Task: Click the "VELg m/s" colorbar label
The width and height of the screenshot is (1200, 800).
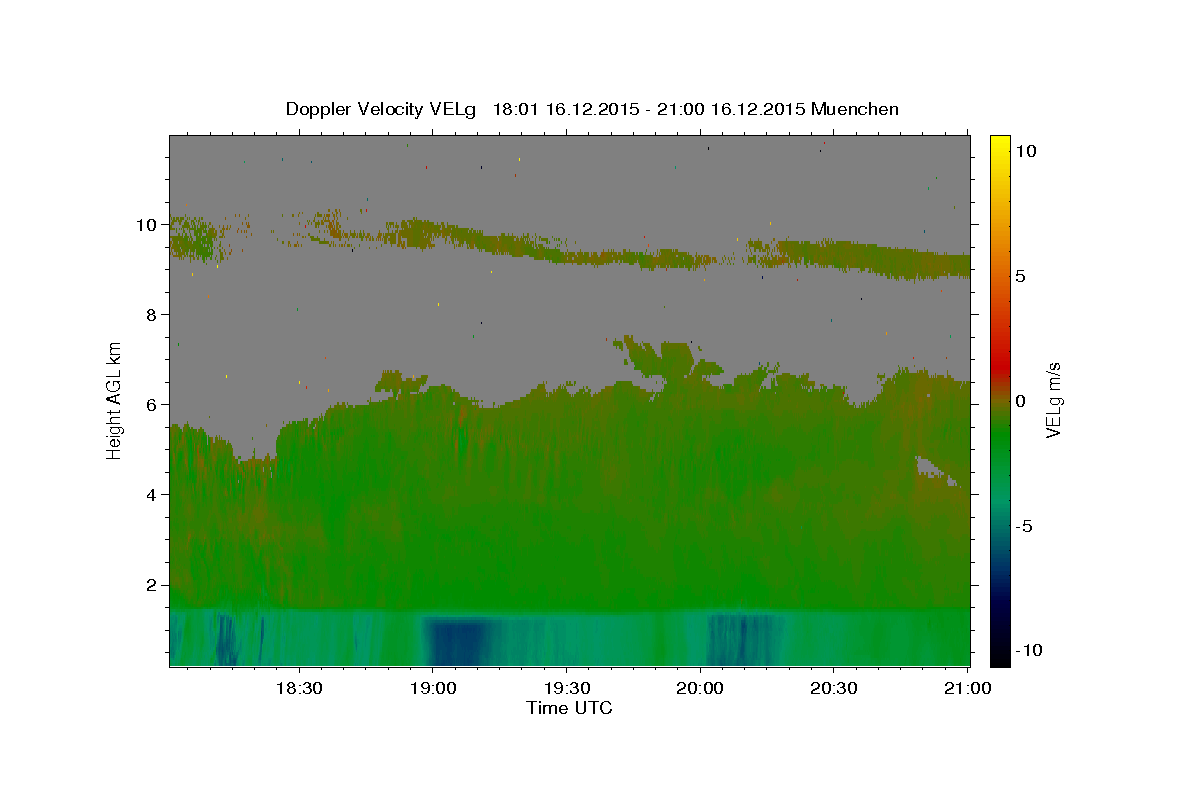Action: click(x=1053, y=400)
